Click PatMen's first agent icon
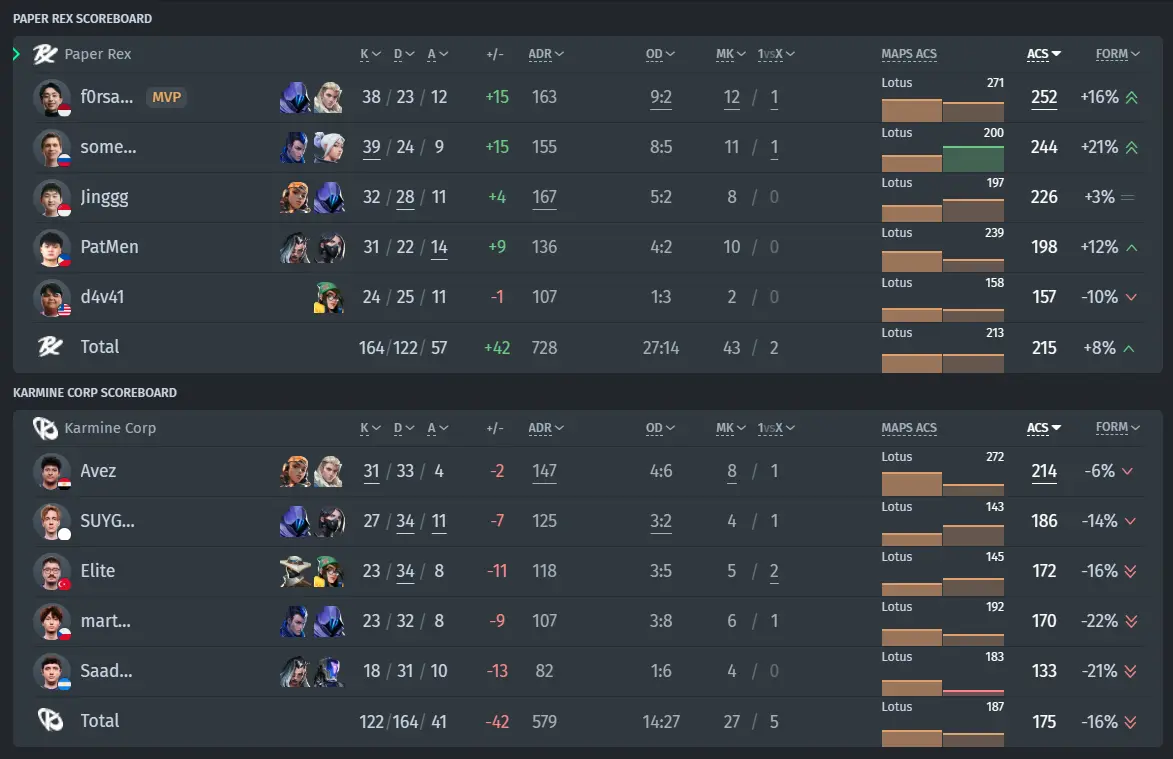The image size is (1173, 759). 295,248
